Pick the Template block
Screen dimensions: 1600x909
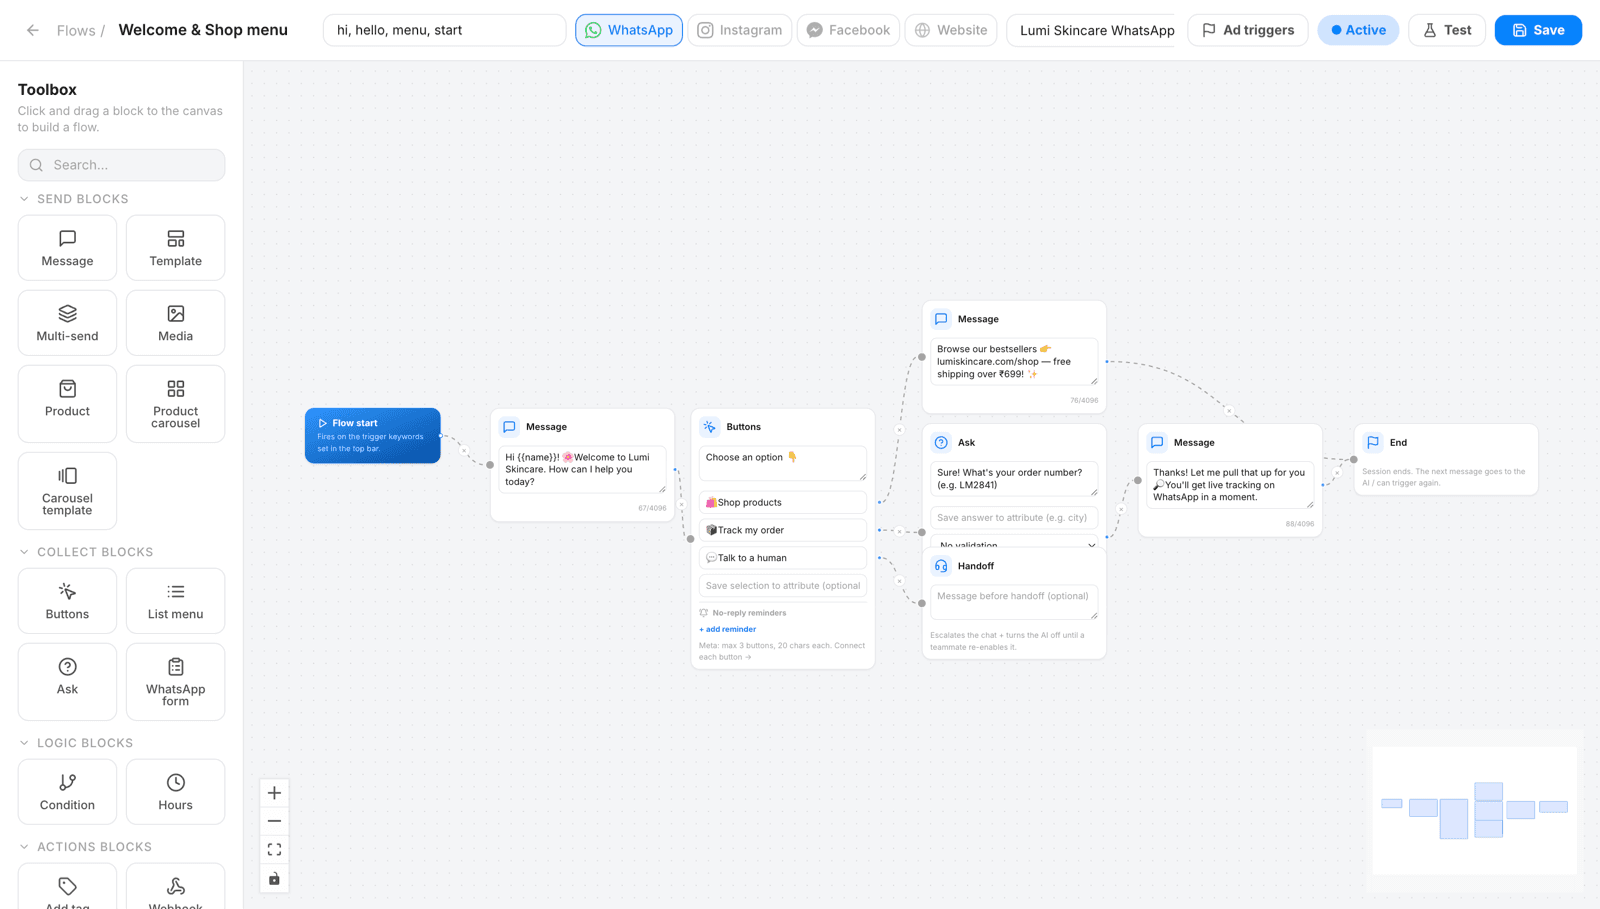175,248
